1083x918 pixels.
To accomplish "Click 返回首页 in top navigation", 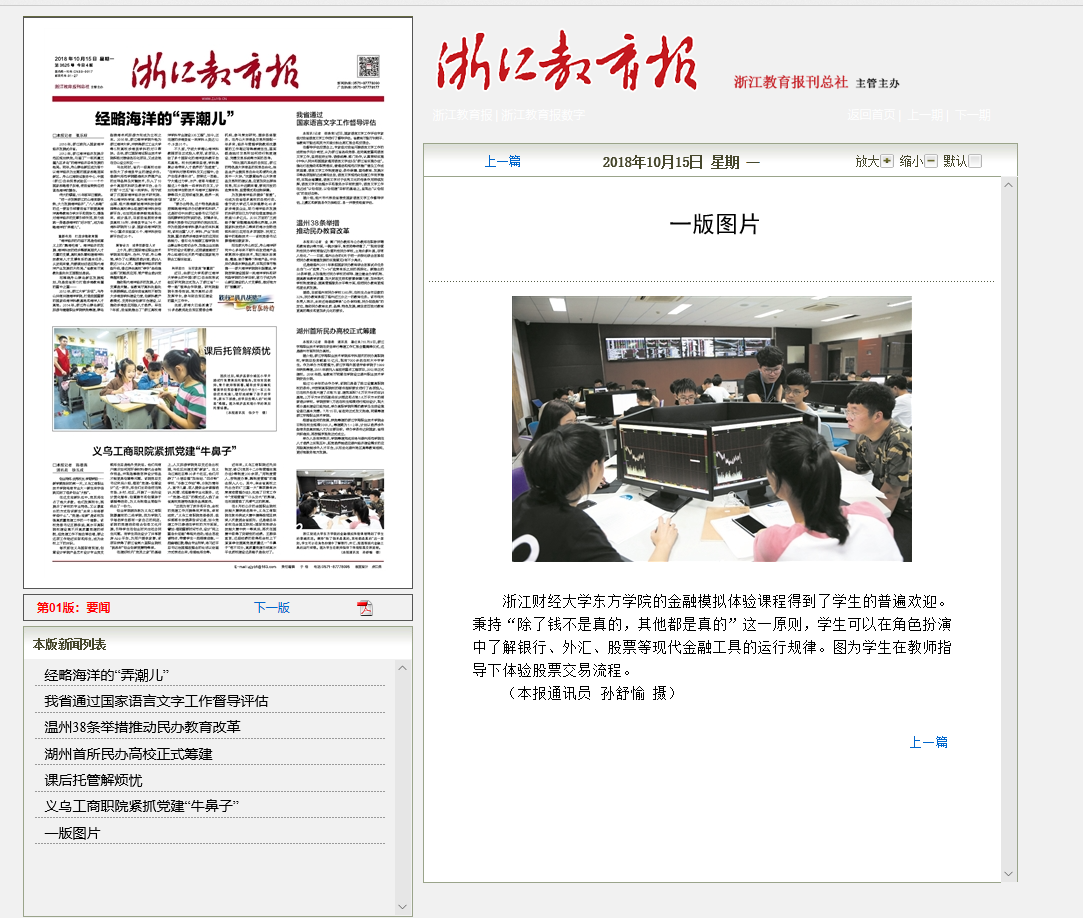I will 870,115.
